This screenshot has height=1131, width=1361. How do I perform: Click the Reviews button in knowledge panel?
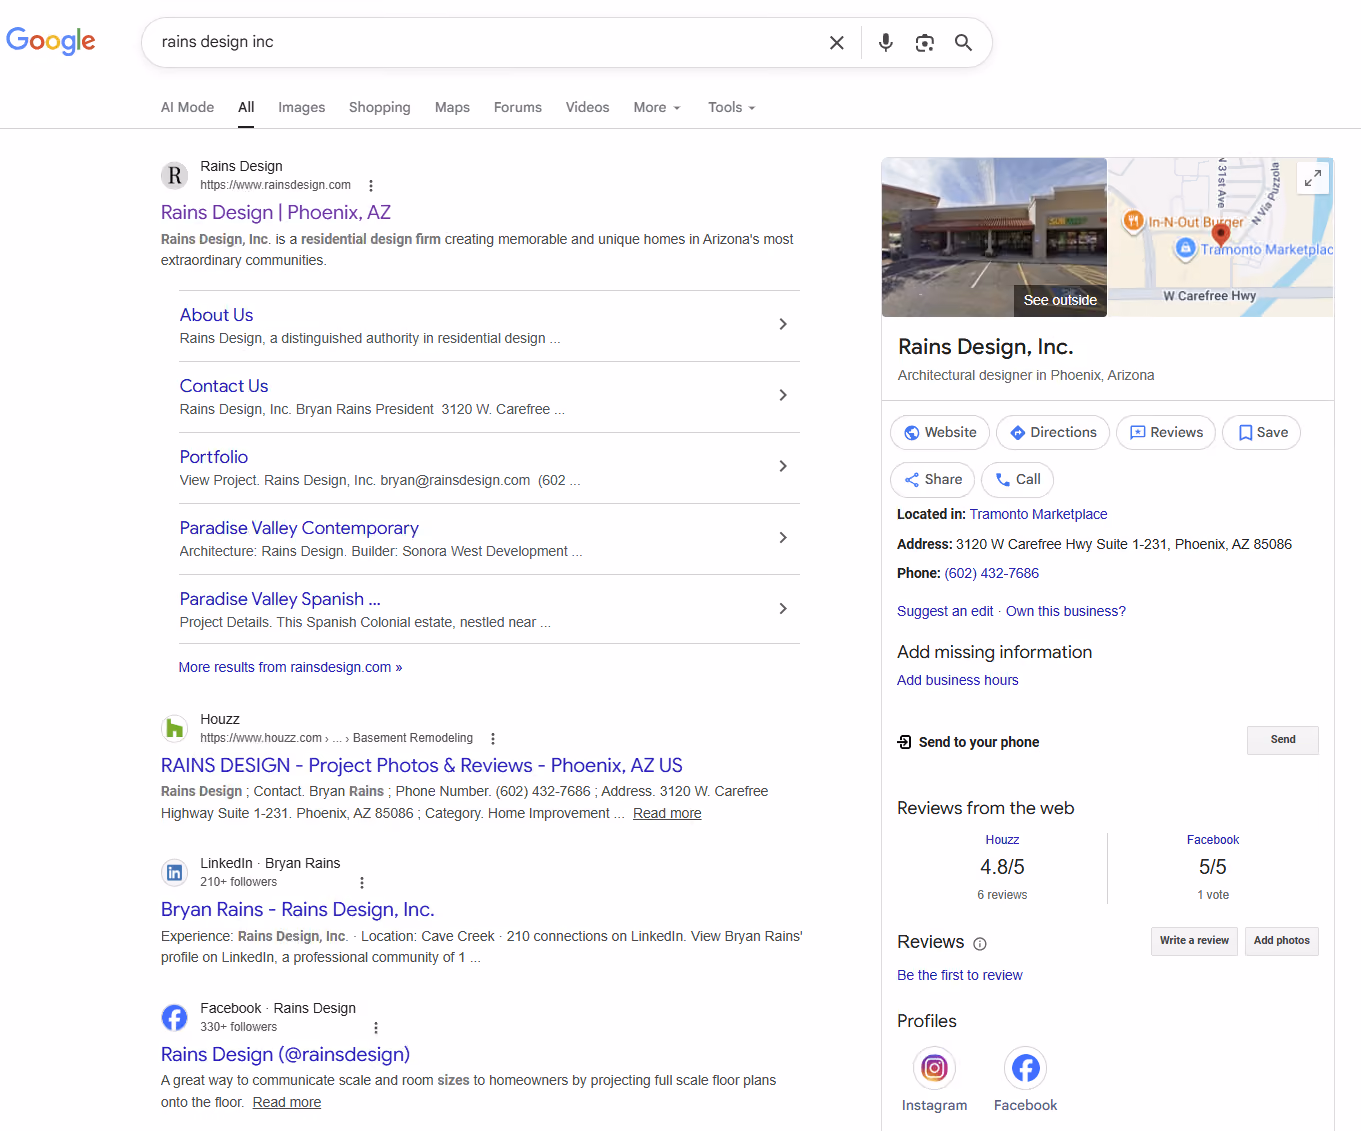(1166, 433)
